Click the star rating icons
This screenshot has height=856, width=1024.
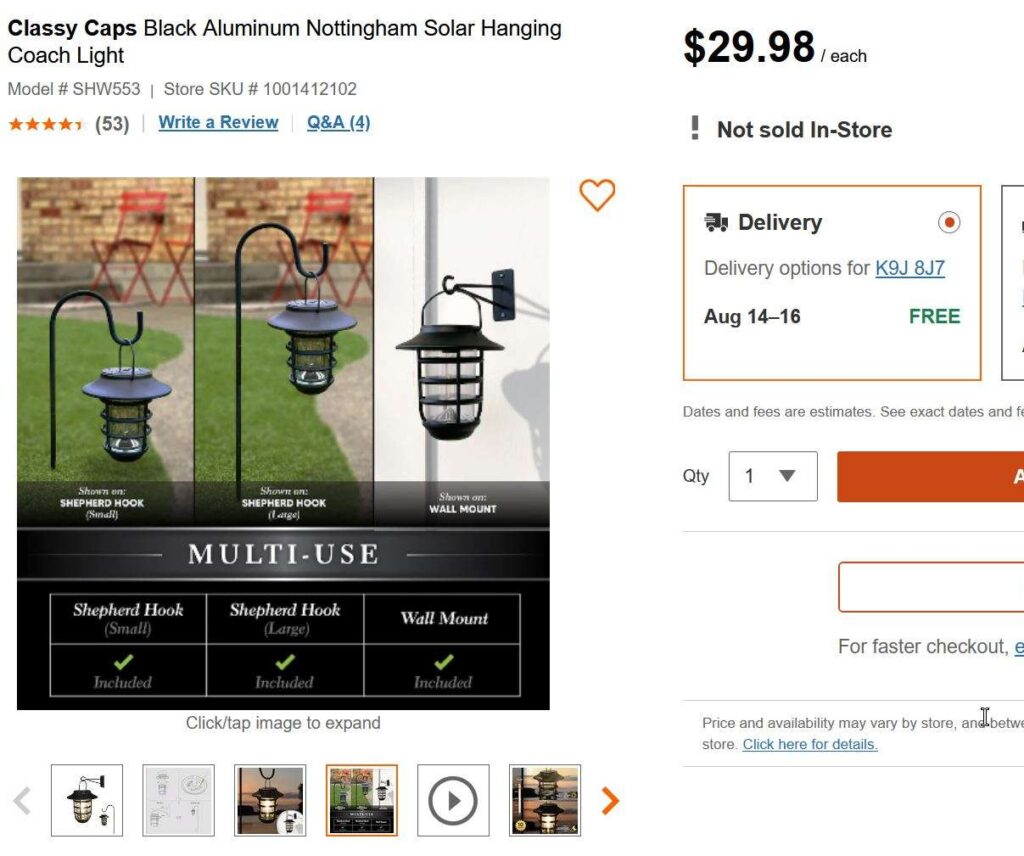point(46,124)
